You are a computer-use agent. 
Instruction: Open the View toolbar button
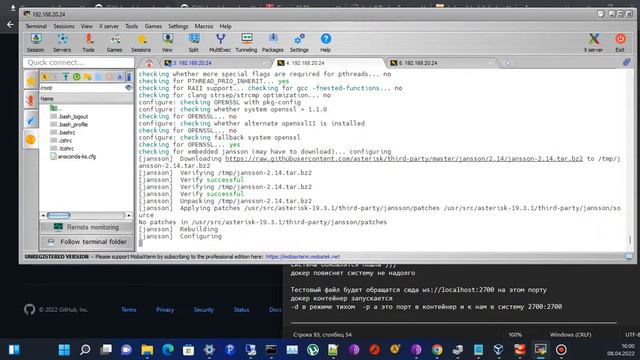[x=167, y=43]
